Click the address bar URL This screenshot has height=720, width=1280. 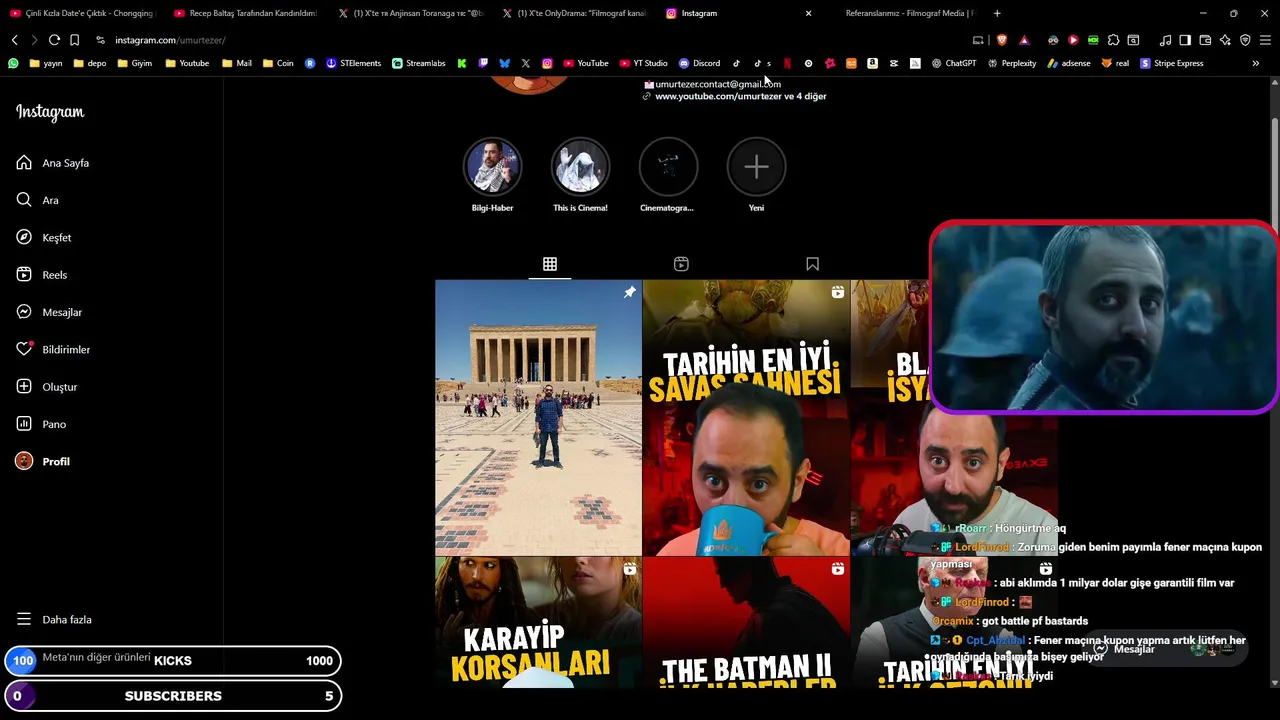coord(170,40)
